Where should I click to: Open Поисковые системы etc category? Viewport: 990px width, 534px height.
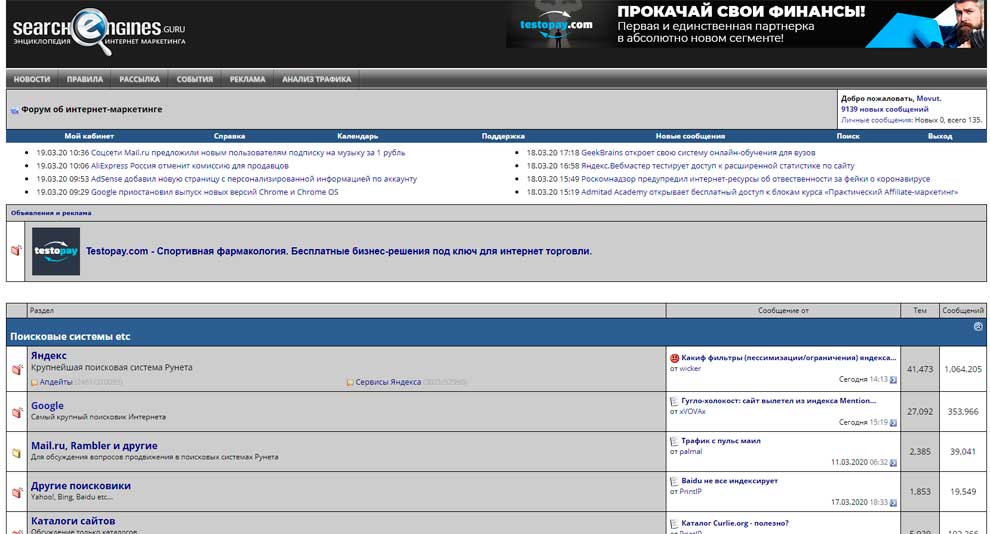70,336
